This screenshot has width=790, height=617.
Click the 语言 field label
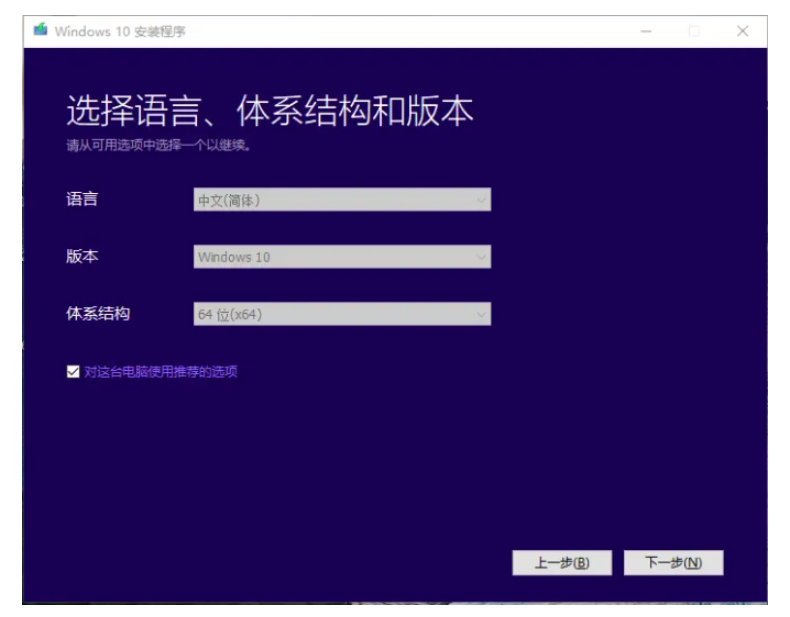pyautogui.click(x=82, y=199)
